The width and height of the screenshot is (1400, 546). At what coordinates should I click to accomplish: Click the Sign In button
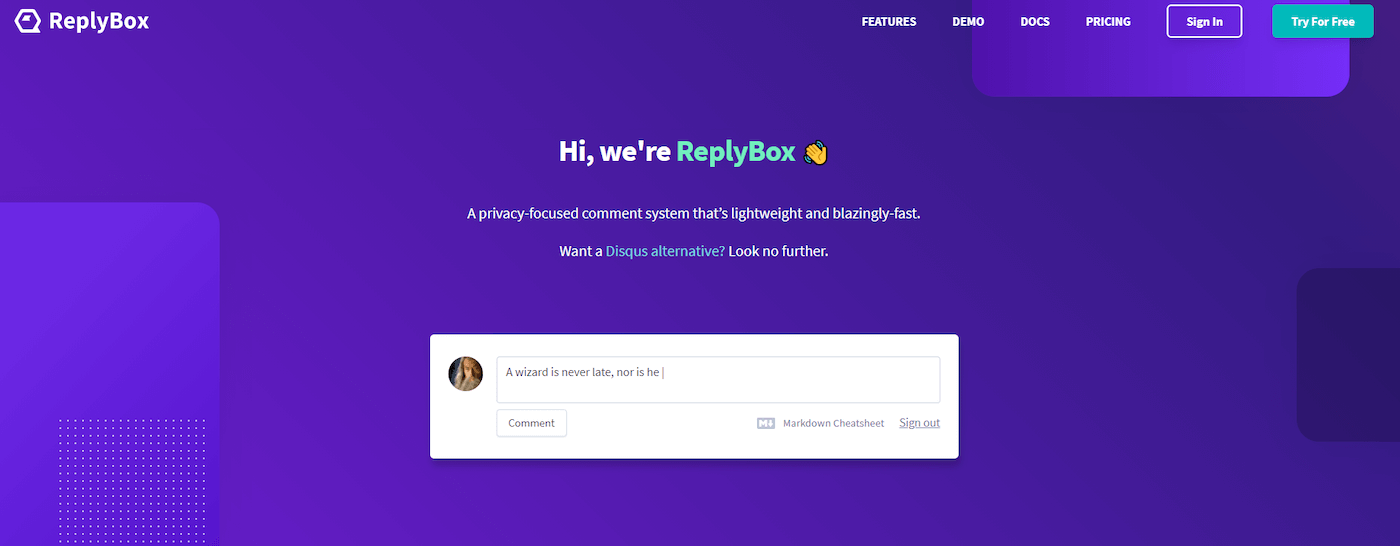pyautogui.click(x=1204, y=21)
